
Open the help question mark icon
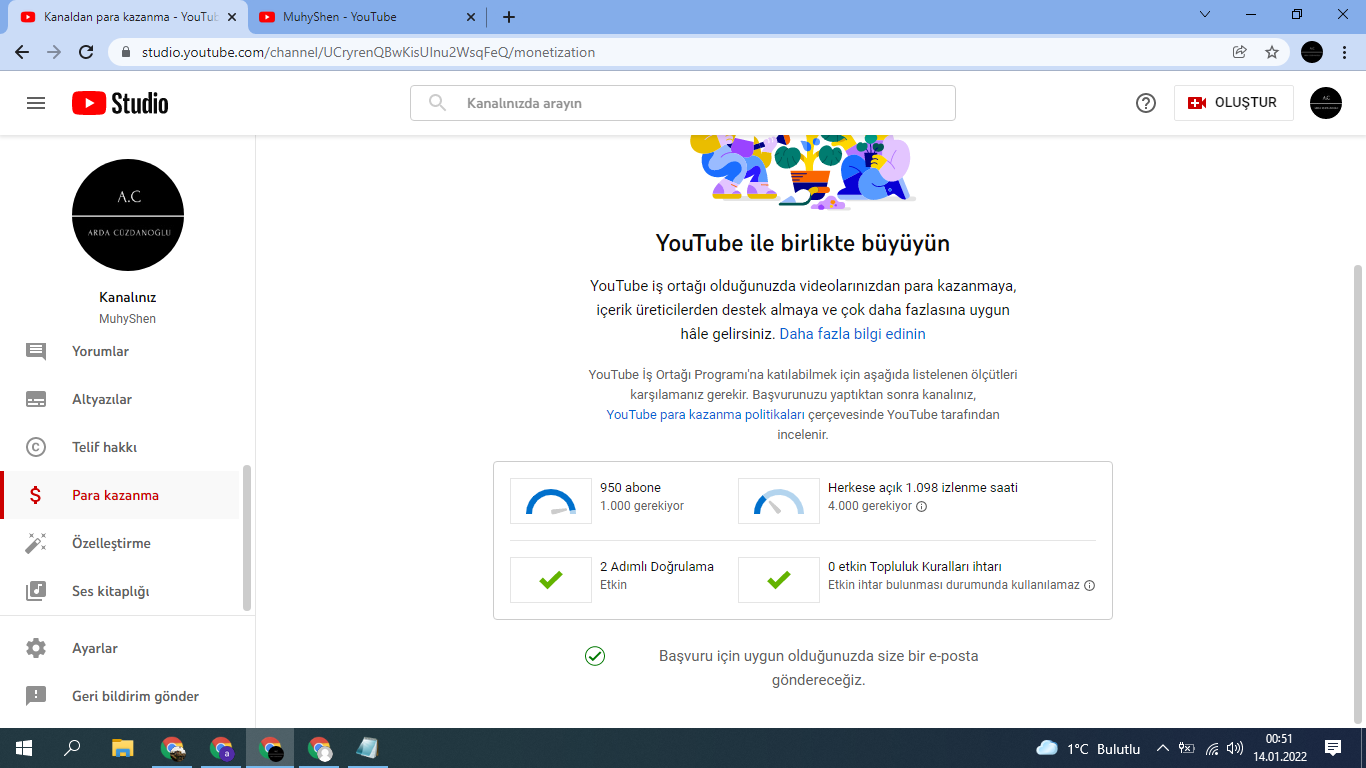[x=1146, y=103]
